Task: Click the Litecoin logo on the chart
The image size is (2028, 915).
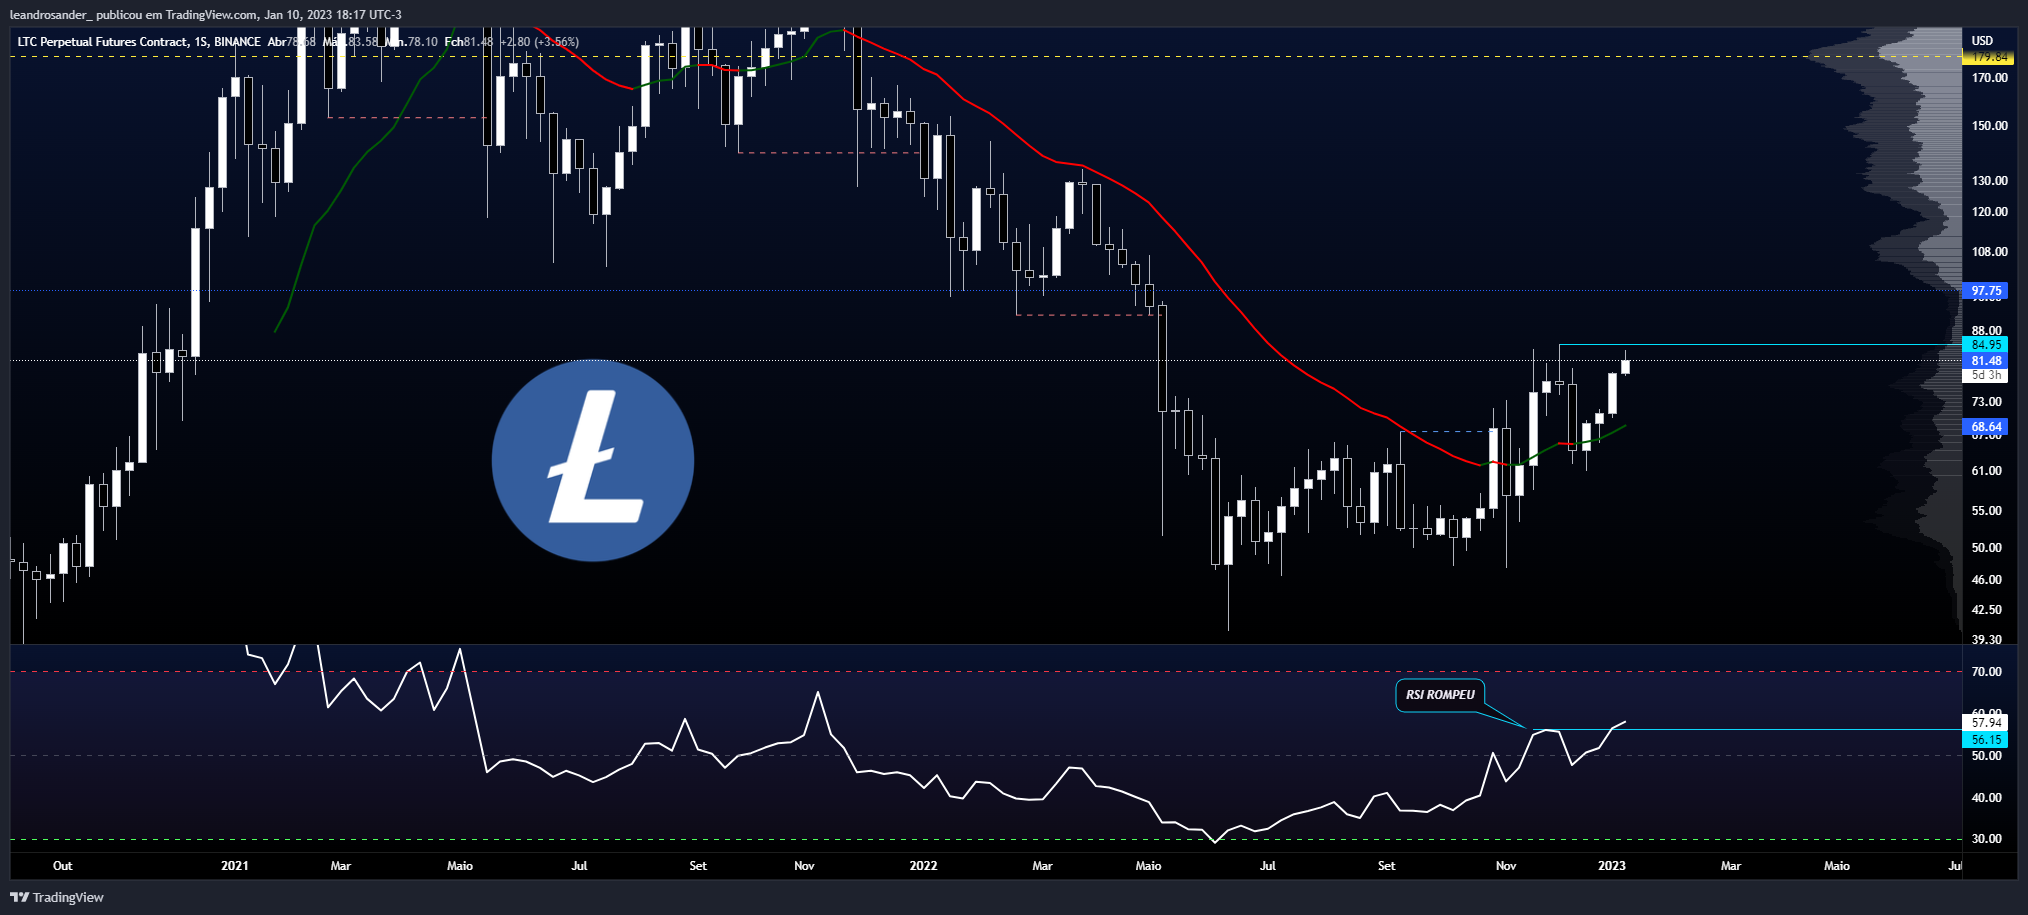Action: click(x=593, y=461)
